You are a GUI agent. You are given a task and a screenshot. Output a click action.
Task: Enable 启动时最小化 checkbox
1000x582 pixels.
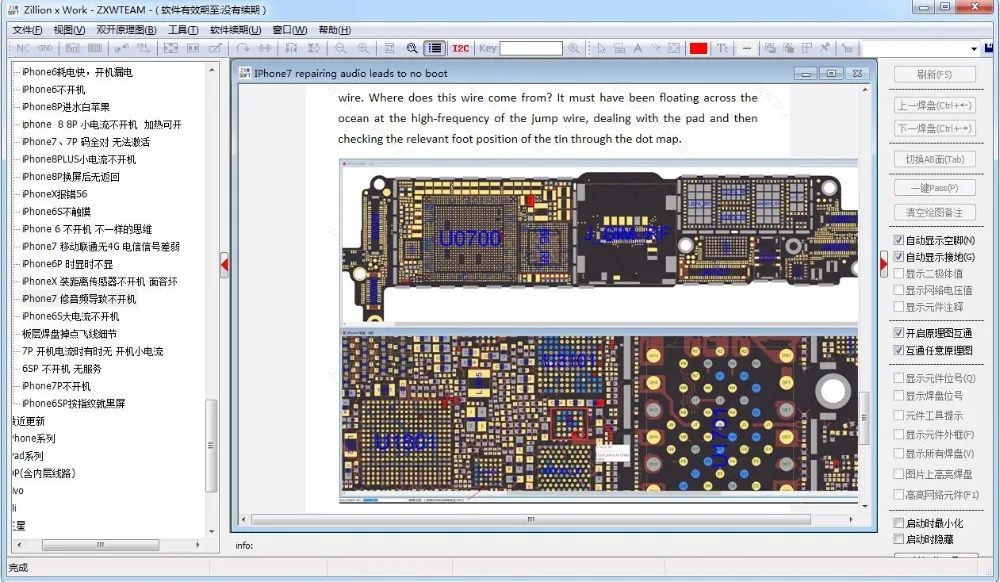pyautogui.click(x=899, y=523)
